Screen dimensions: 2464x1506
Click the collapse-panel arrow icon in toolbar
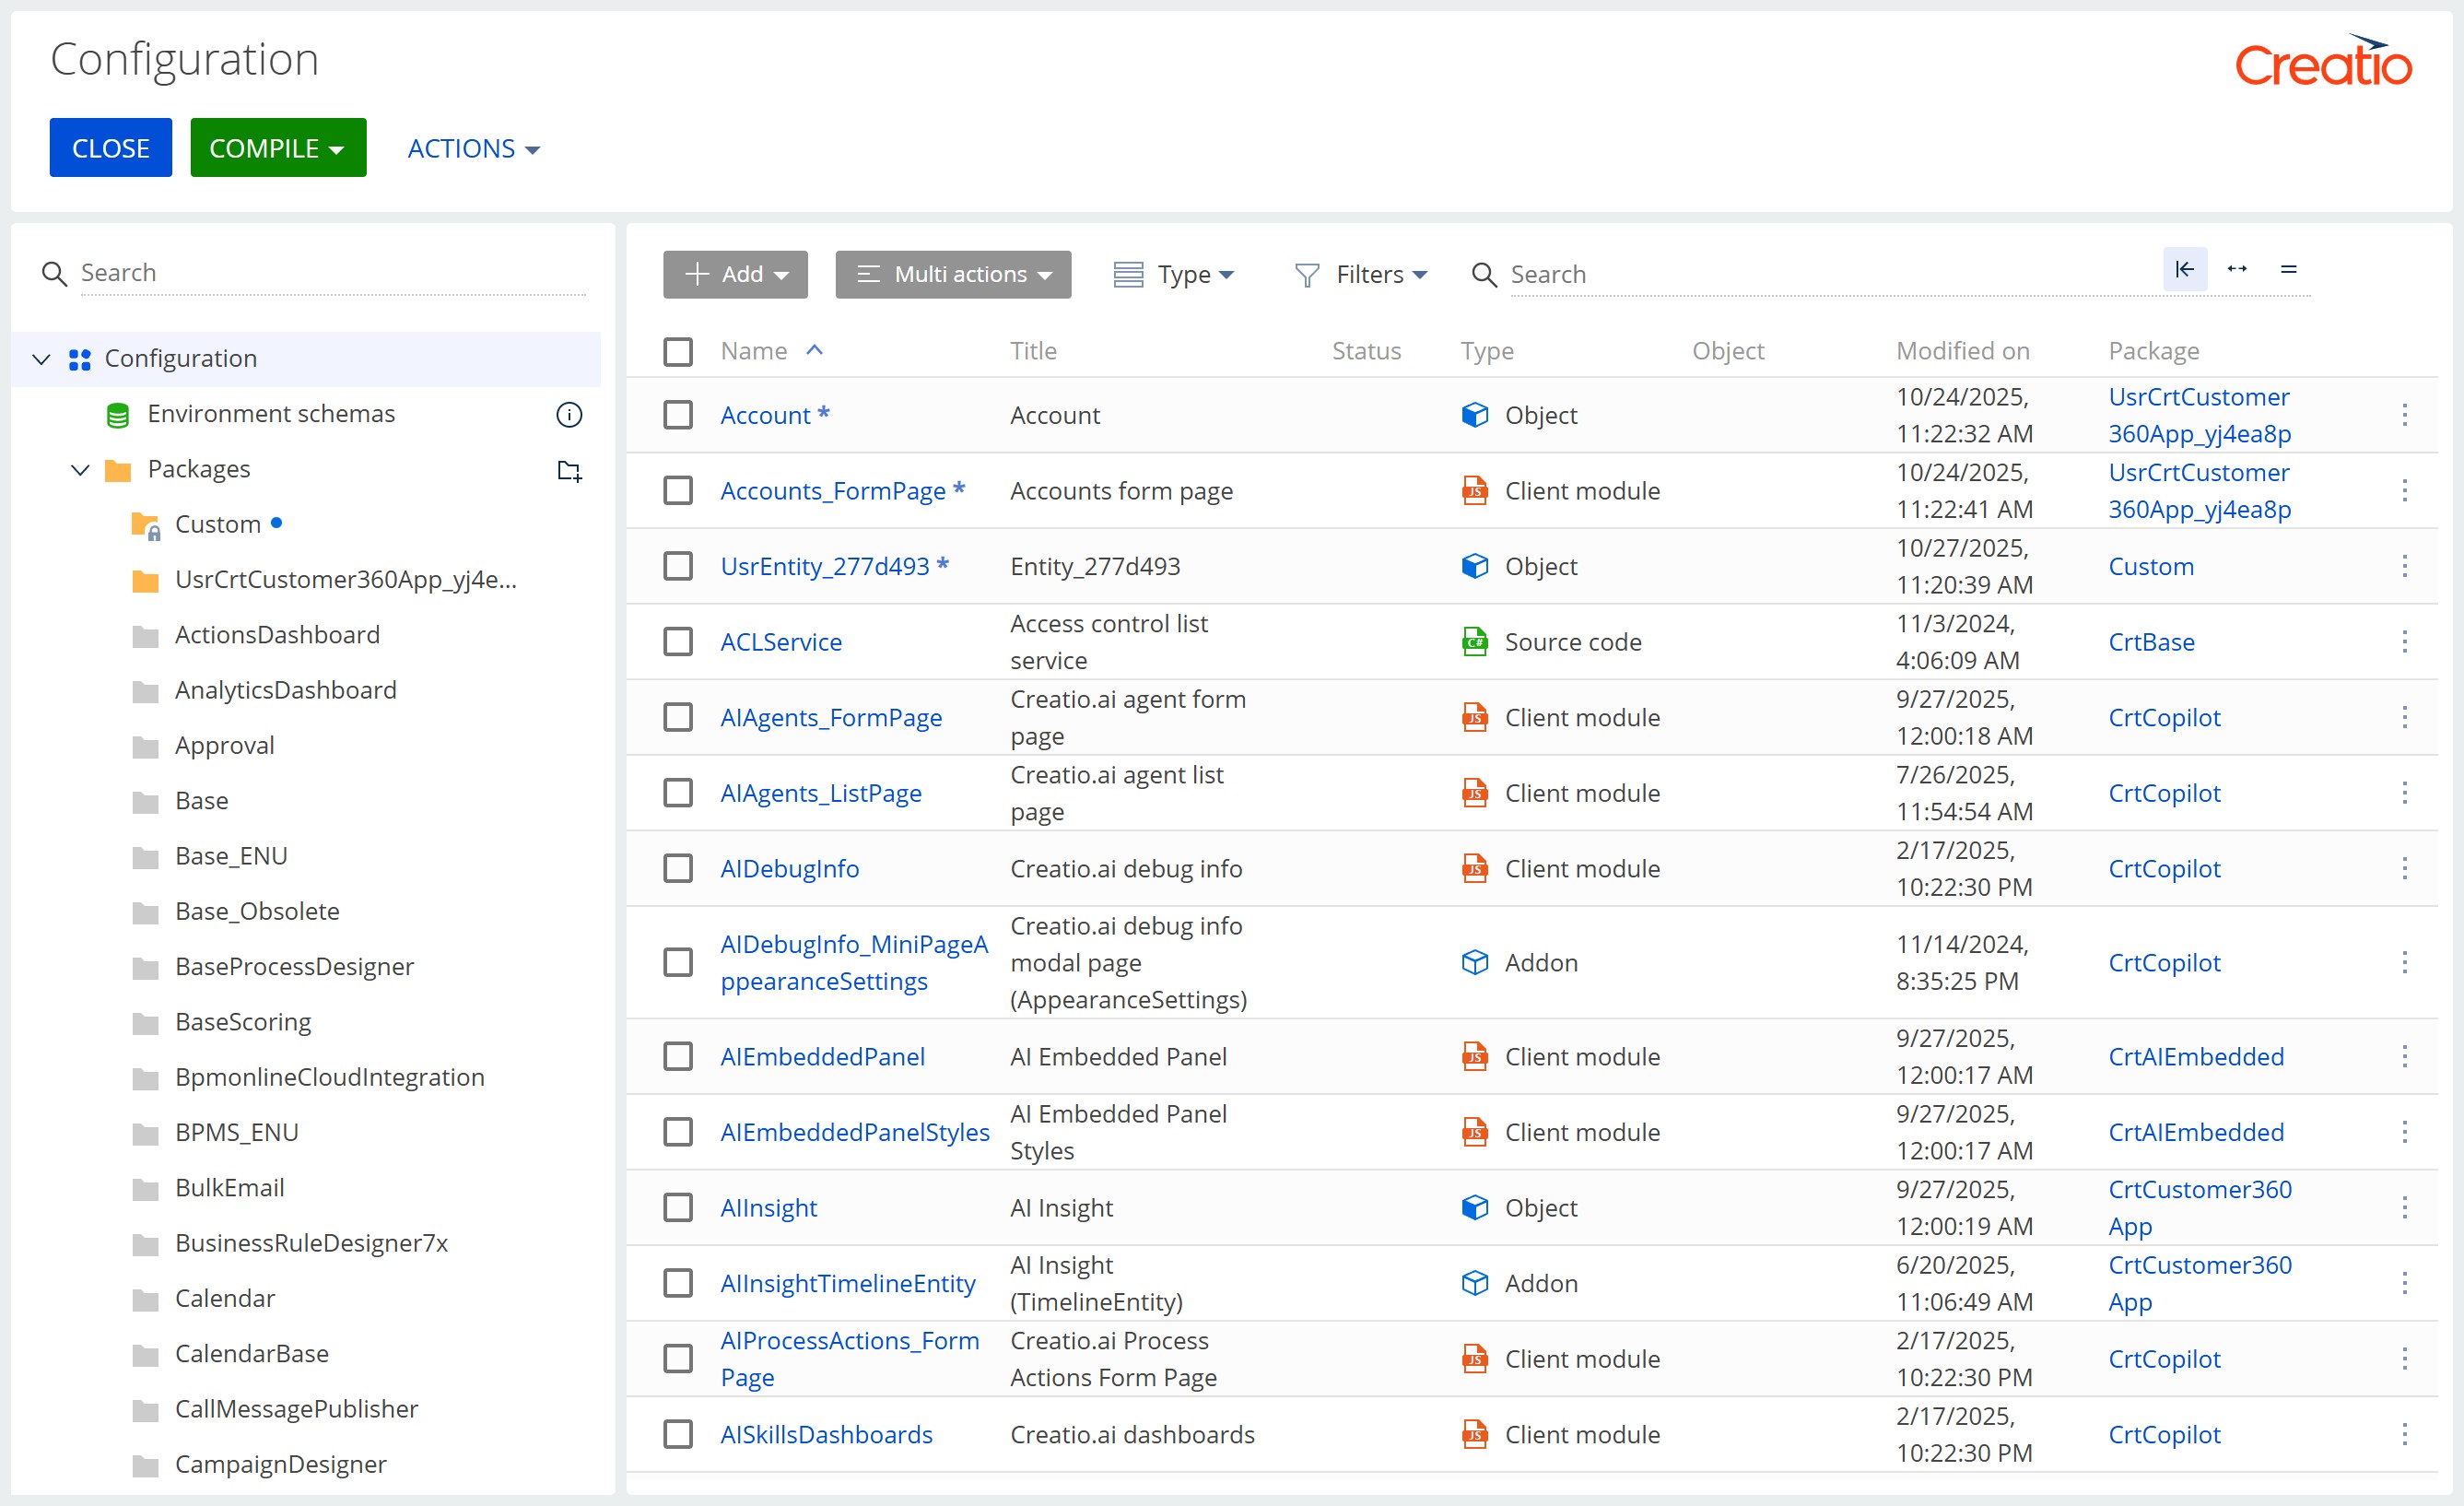point(2184,269)
